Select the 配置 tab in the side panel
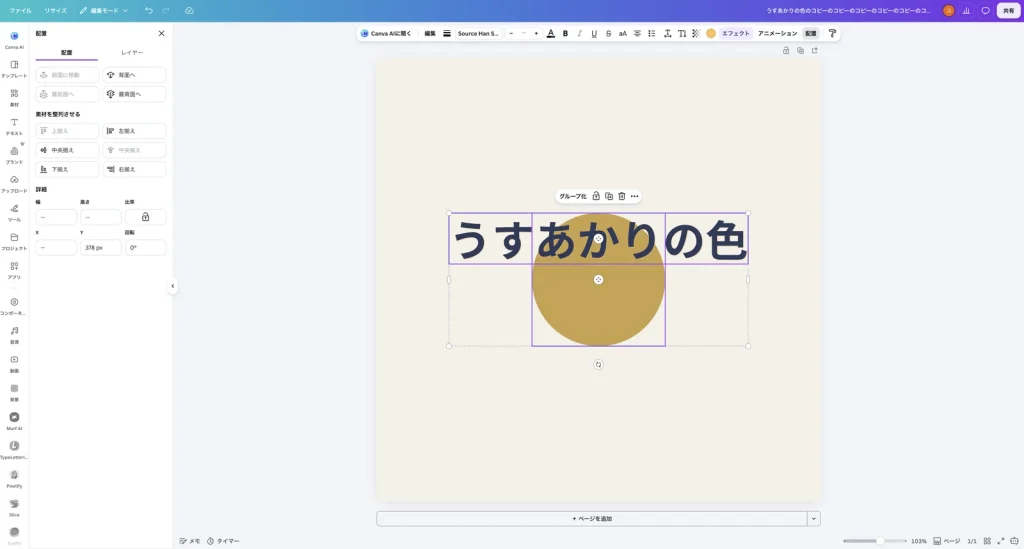 (x=67, y=52)
